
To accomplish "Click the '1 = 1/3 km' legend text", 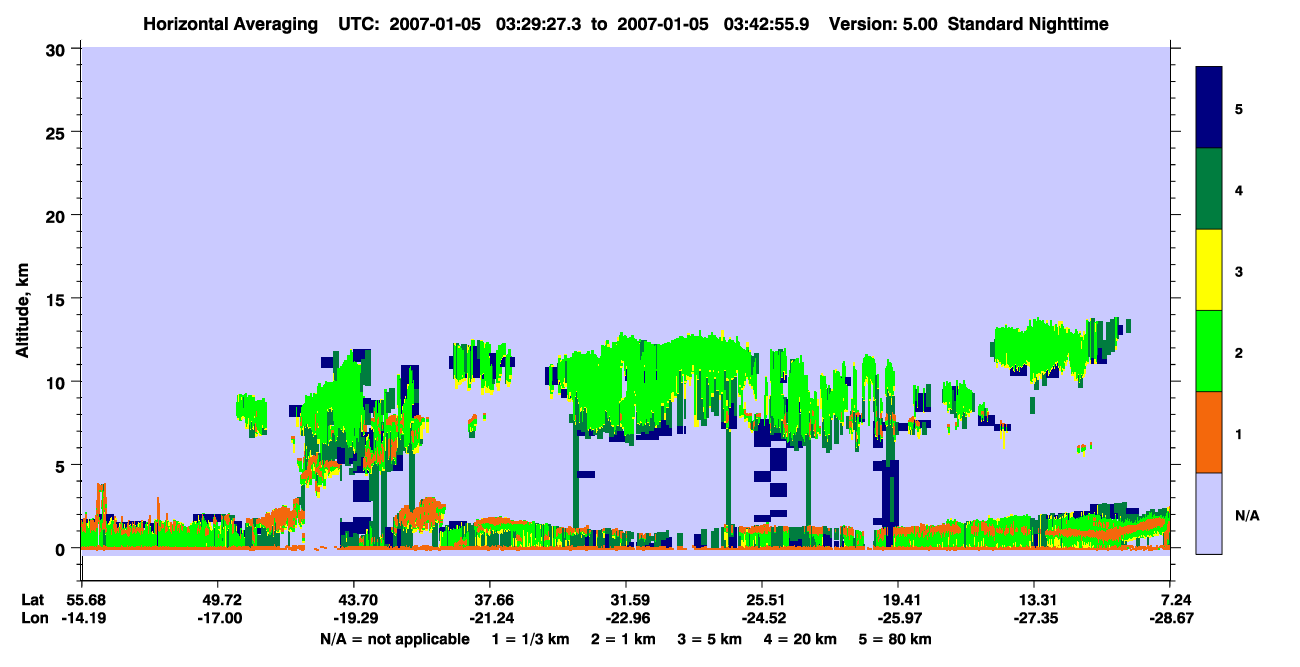I will (x=530, y=639).
